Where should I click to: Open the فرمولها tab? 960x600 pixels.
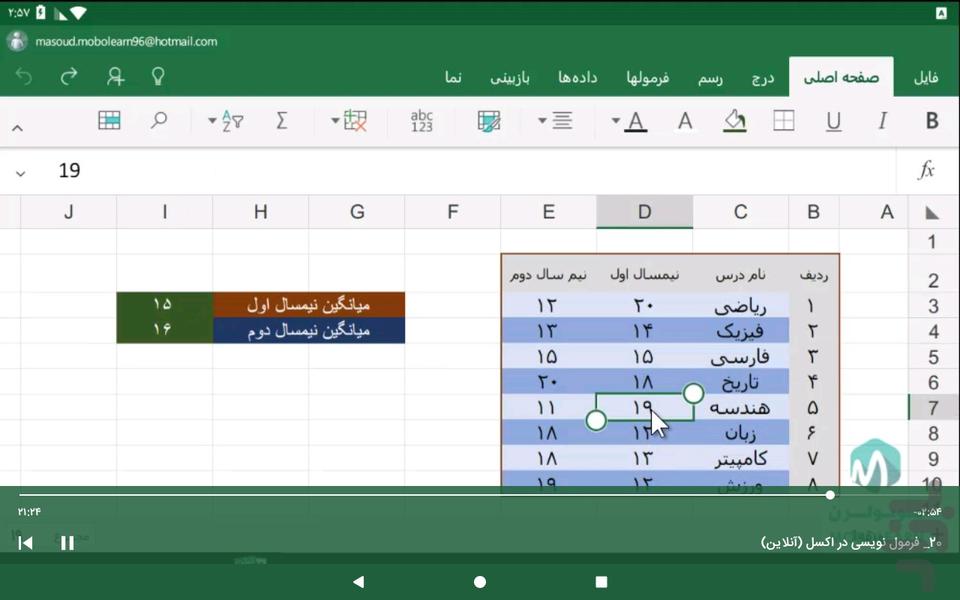pyautogui.click(x=648, y=78)
